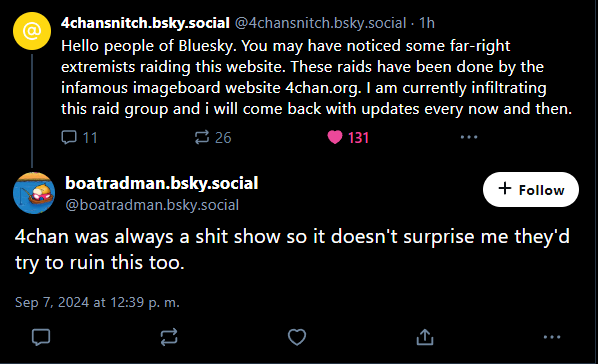Viewport: 598px width, 364px height.
Task: Click the @boatradman.bsky.social handle
Action: point(152,205)
